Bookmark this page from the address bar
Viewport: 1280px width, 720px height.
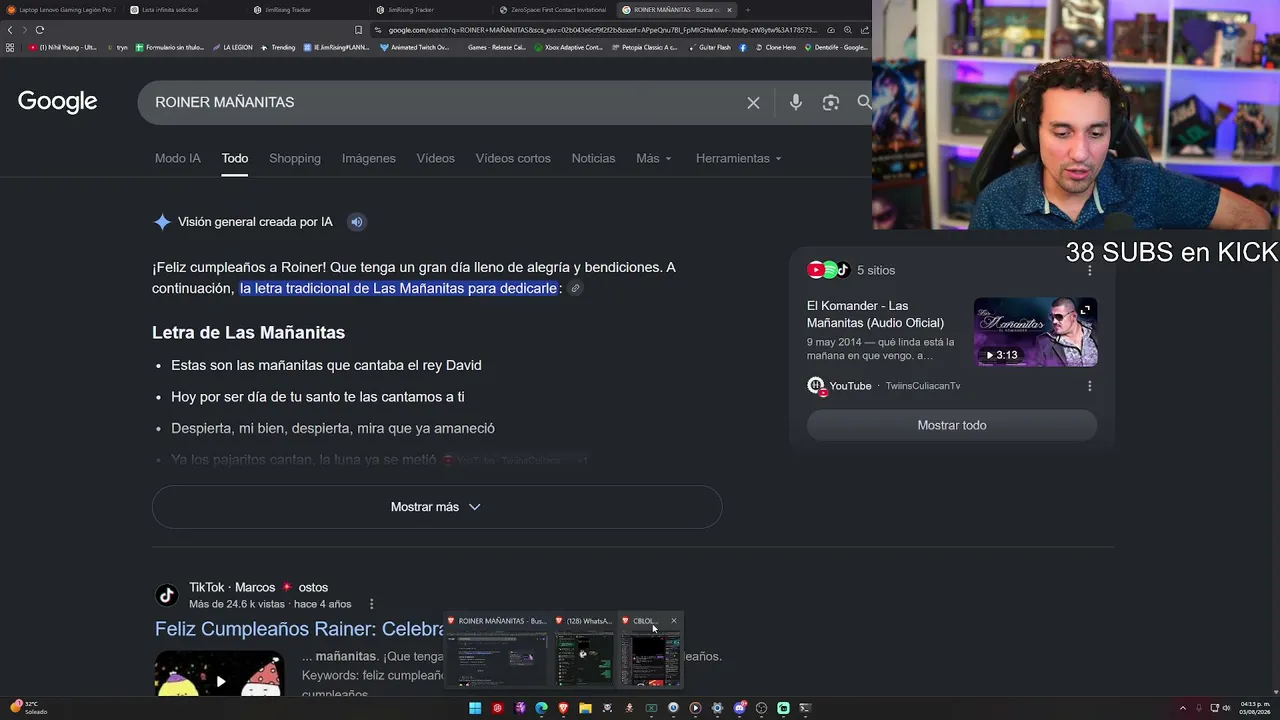point(358,30)
